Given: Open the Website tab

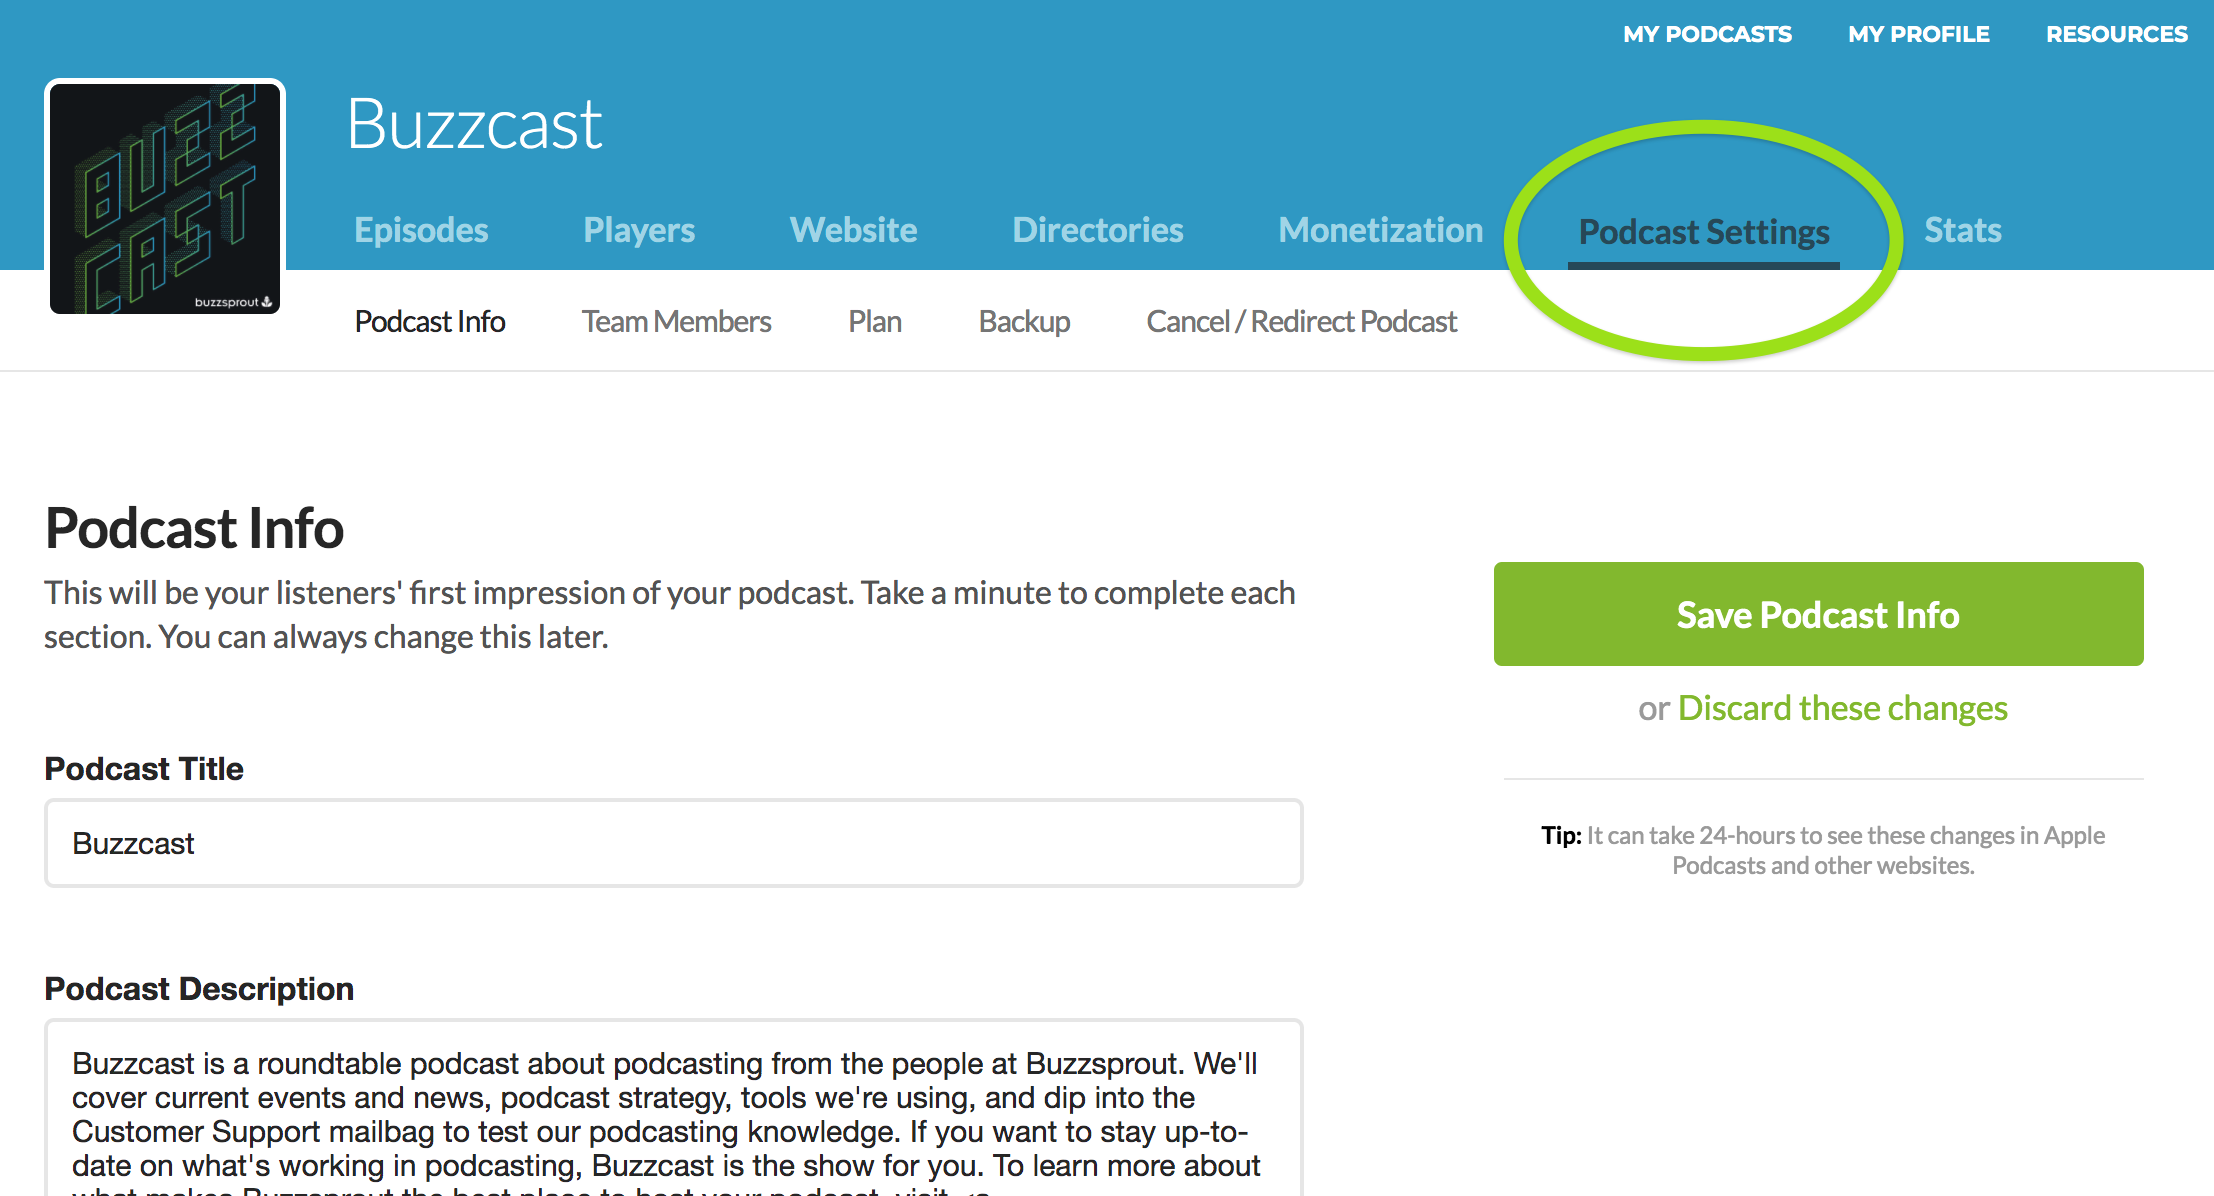Looking at the screenshot, I should coord(853,230).
